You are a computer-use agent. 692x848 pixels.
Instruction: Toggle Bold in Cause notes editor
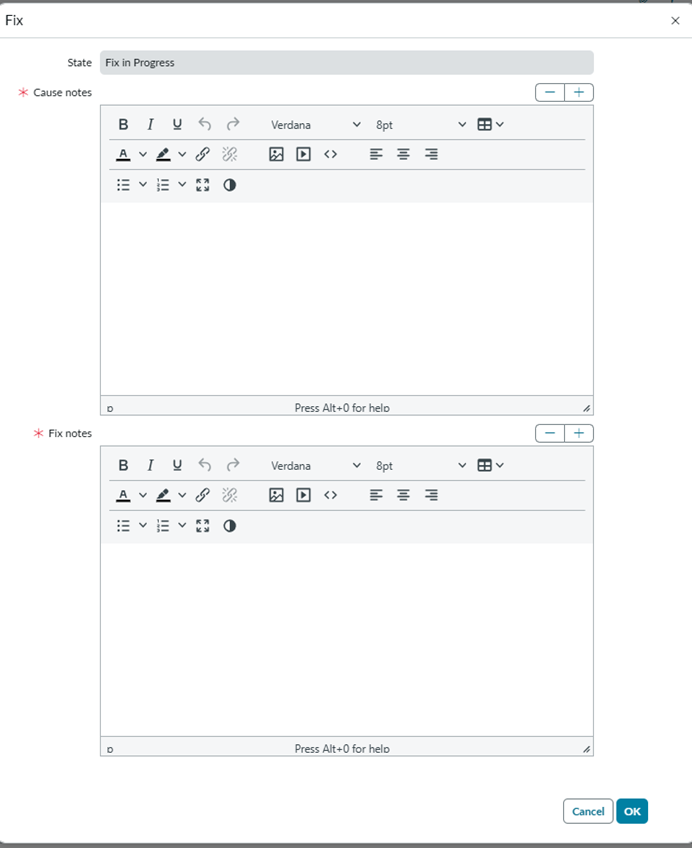pos(123,124)
